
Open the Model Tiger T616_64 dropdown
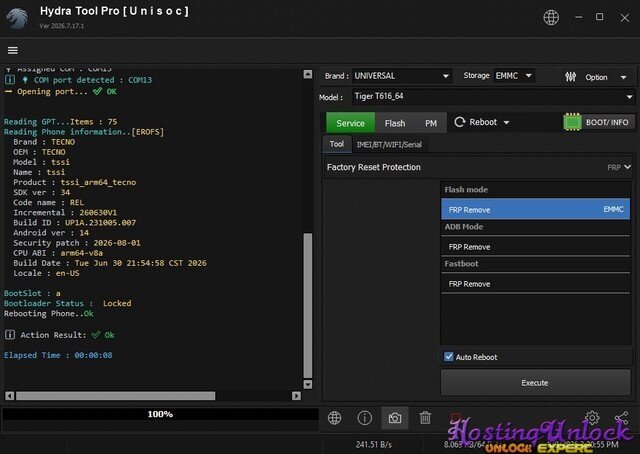pos(493,97)
